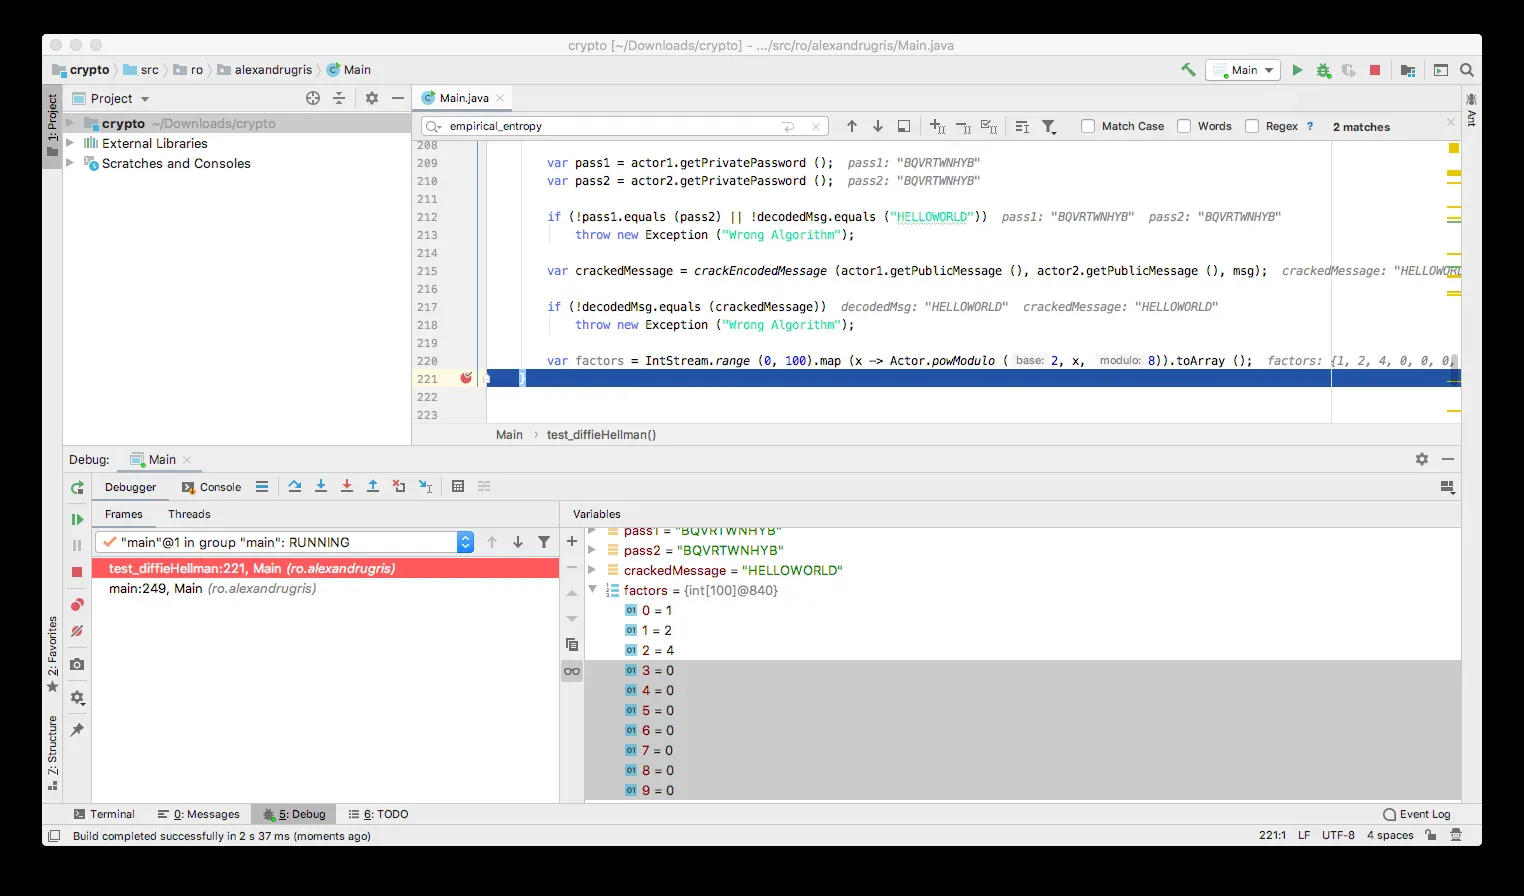Open View Breakpoints double red dots
The height and width of the screenshot is (896, 1524).
[x=77, y=605]
